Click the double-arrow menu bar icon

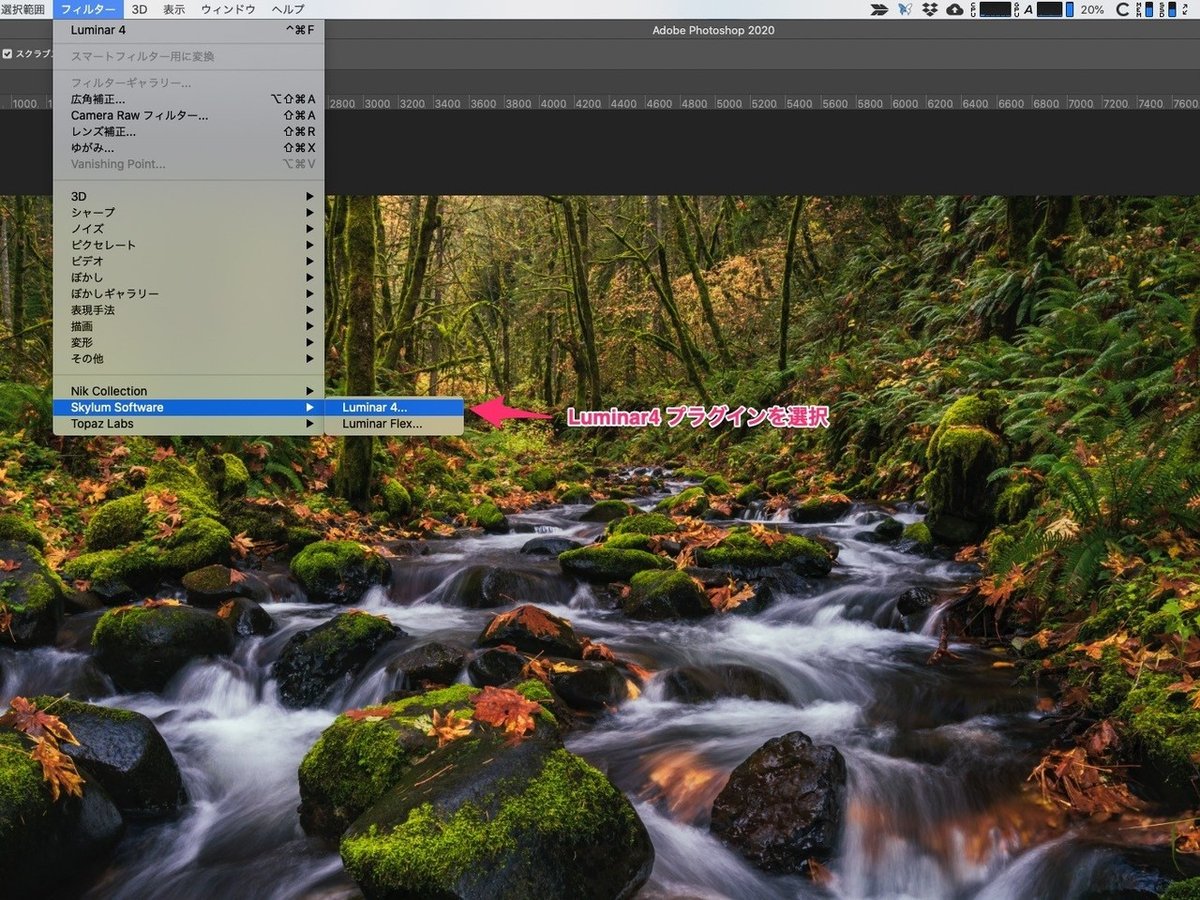point(879,10)
